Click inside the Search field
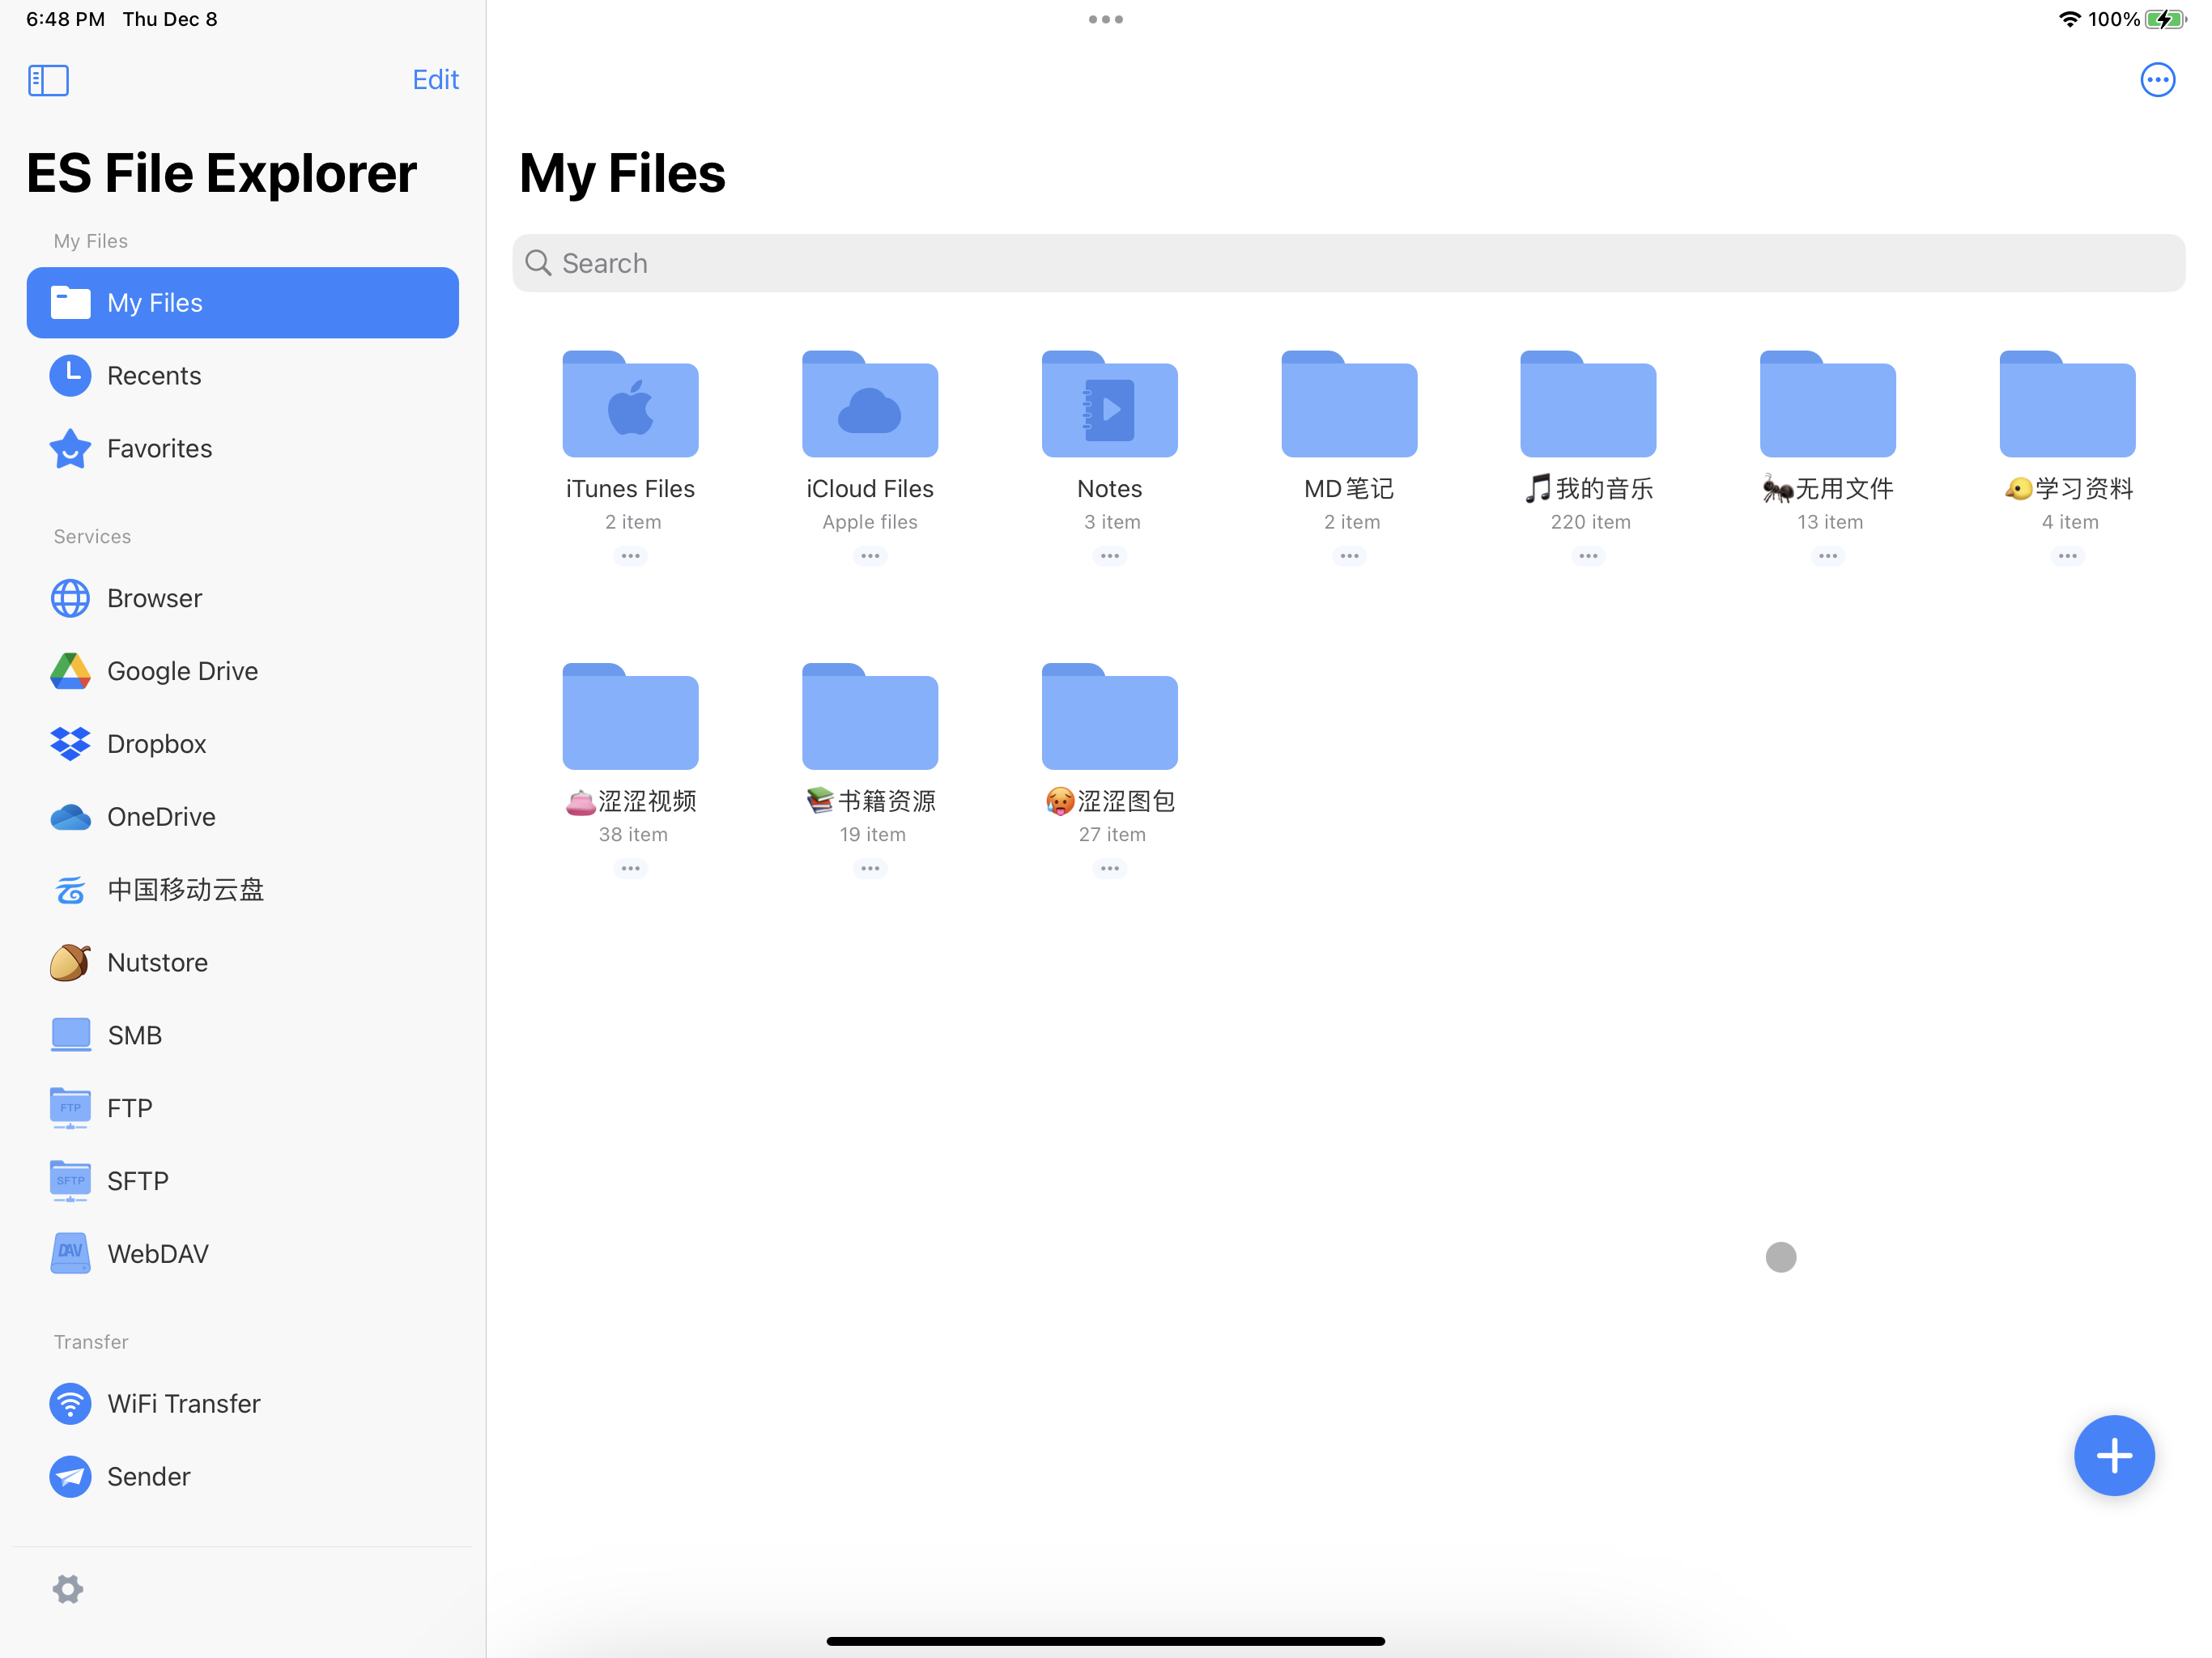2212x1658 pixels. [1100, 262]
